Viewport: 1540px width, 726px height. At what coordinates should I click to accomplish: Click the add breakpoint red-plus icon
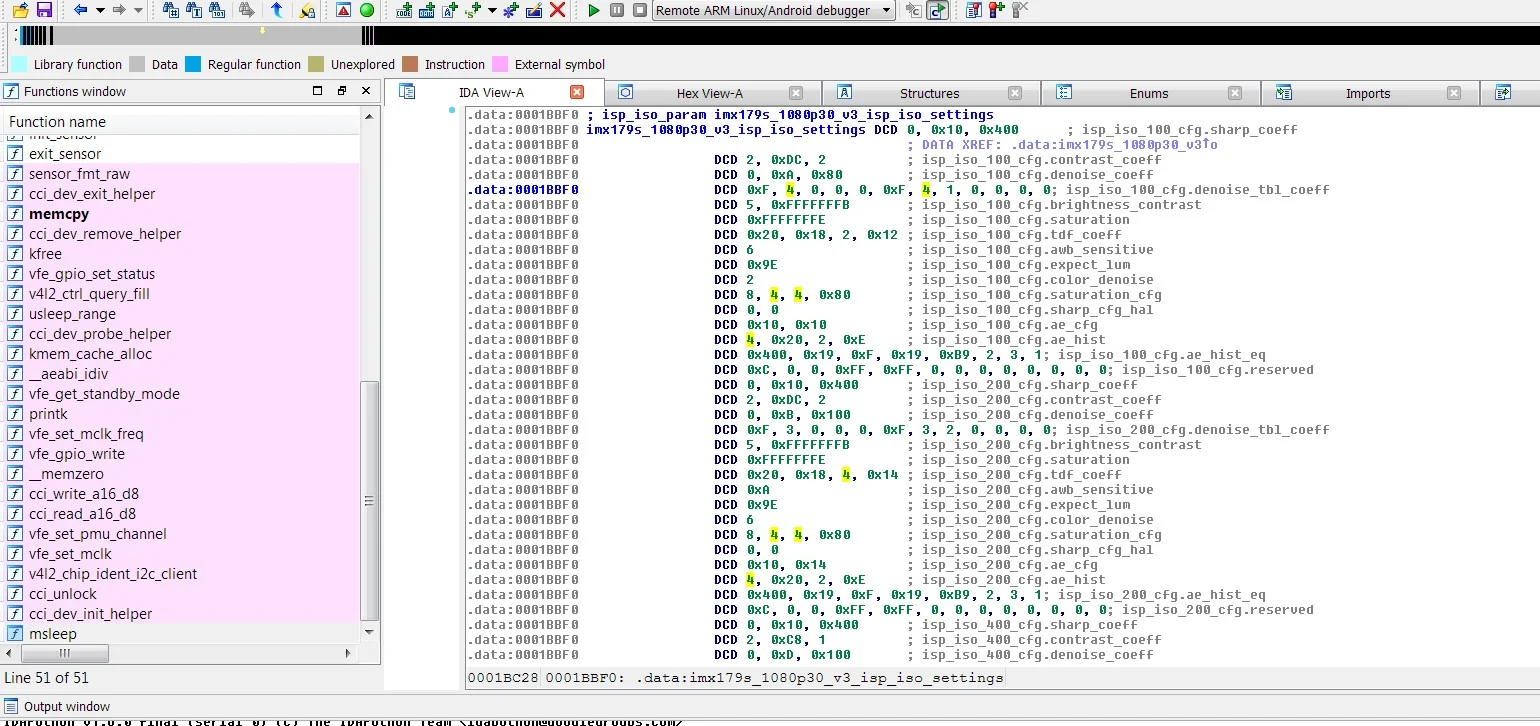point(997,10)
